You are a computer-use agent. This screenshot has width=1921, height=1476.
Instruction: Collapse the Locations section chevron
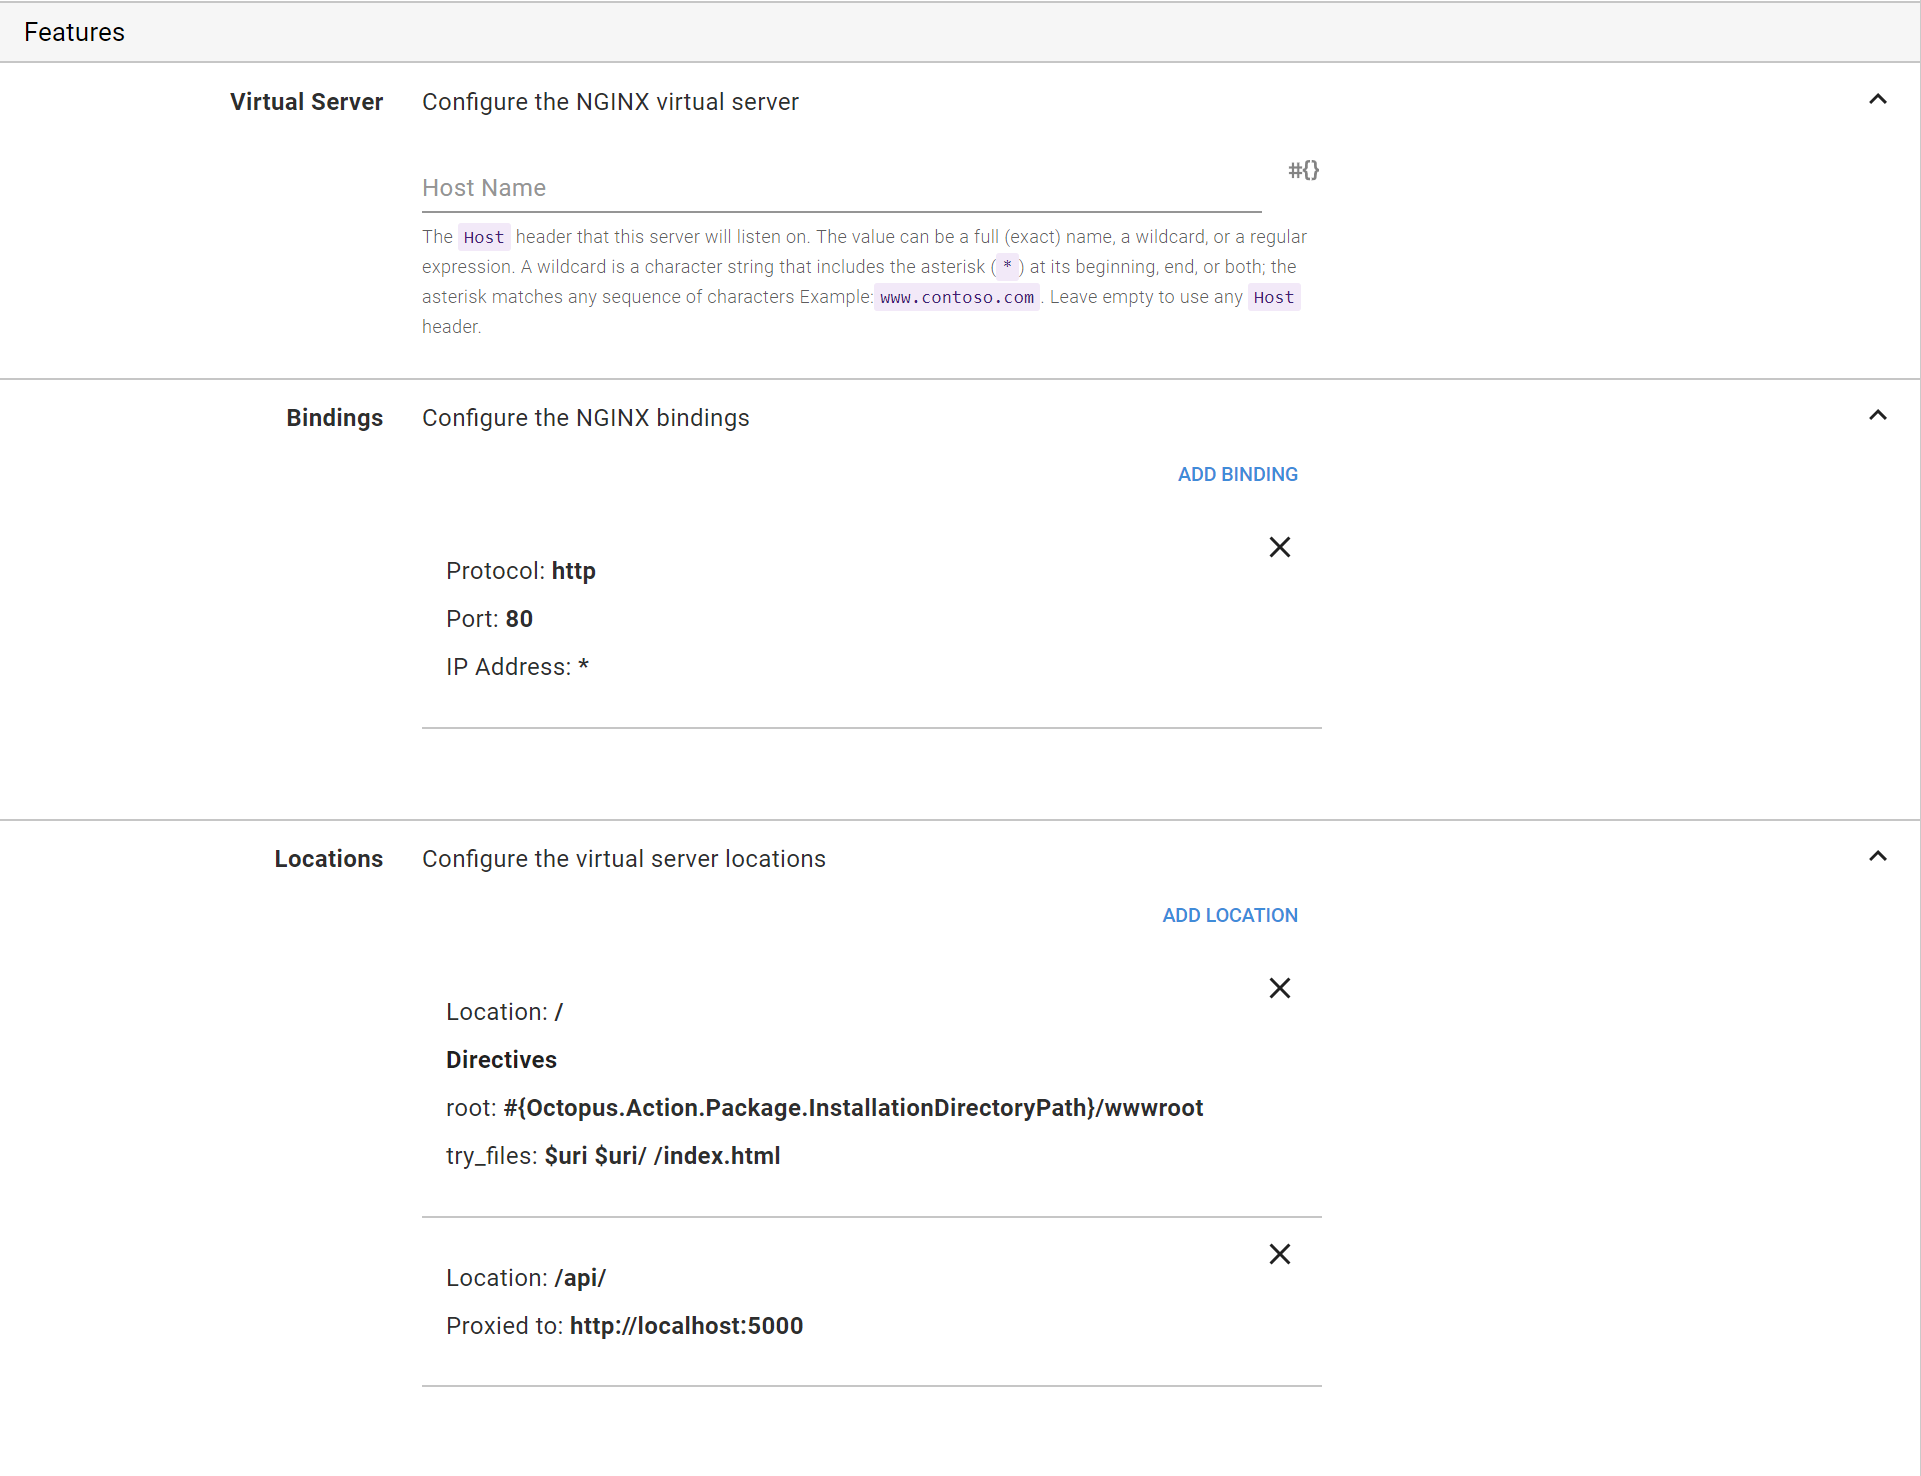pyautogui.click(x=1877, y=856)
